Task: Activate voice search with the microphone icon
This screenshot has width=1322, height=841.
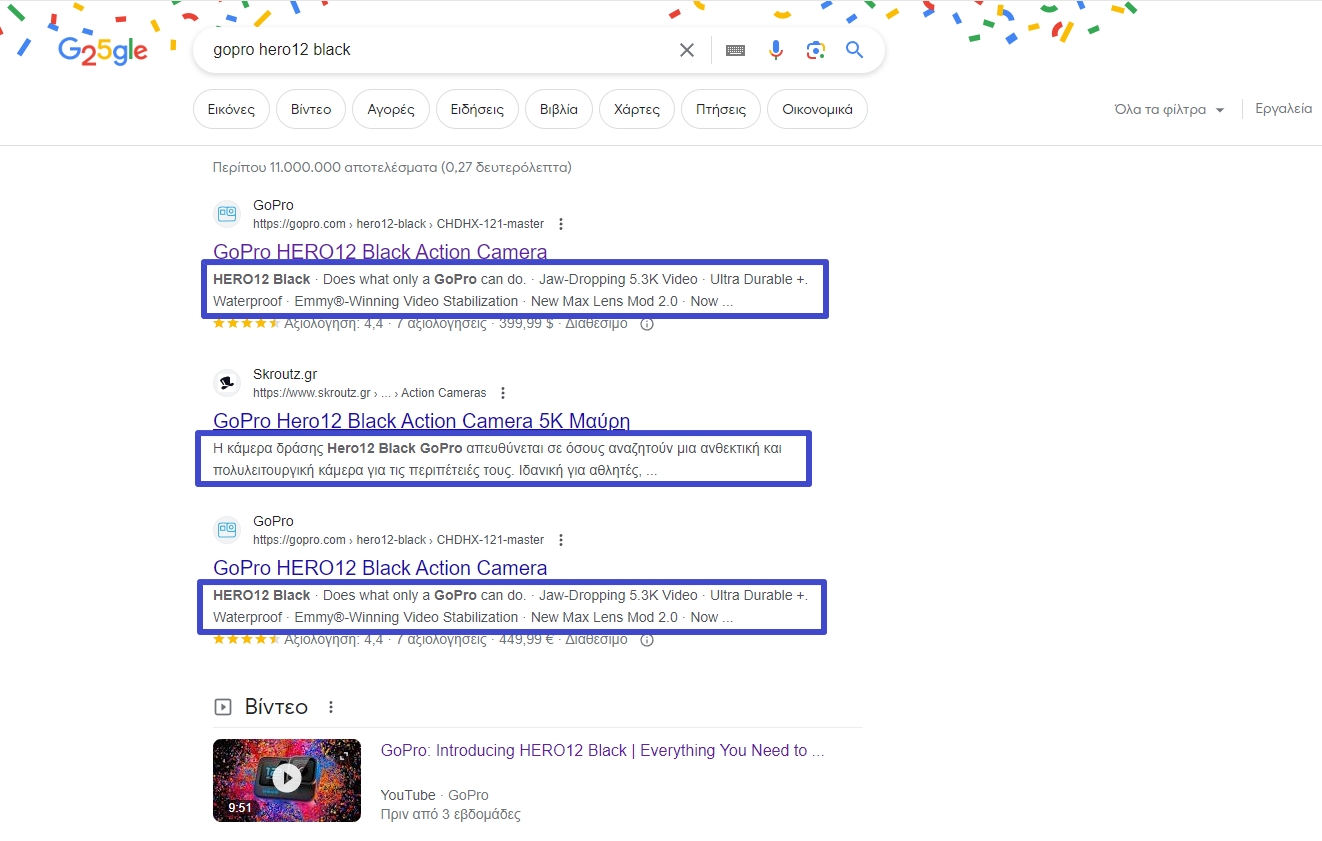Action: tap(776, 49)
